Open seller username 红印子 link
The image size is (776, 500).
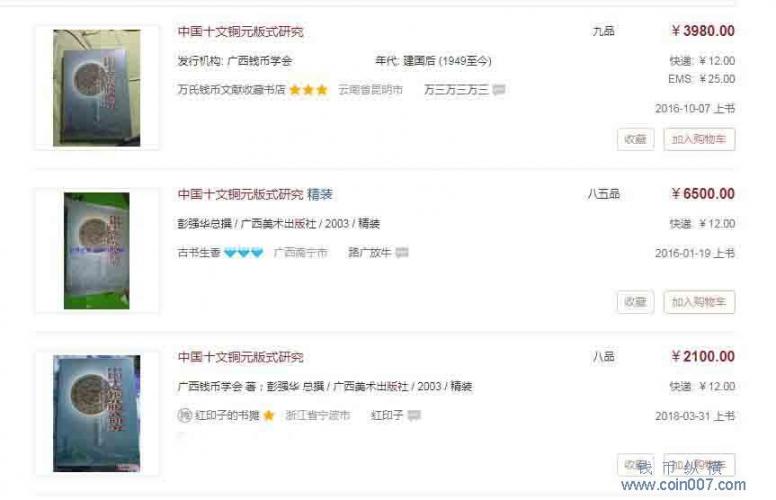387,415
